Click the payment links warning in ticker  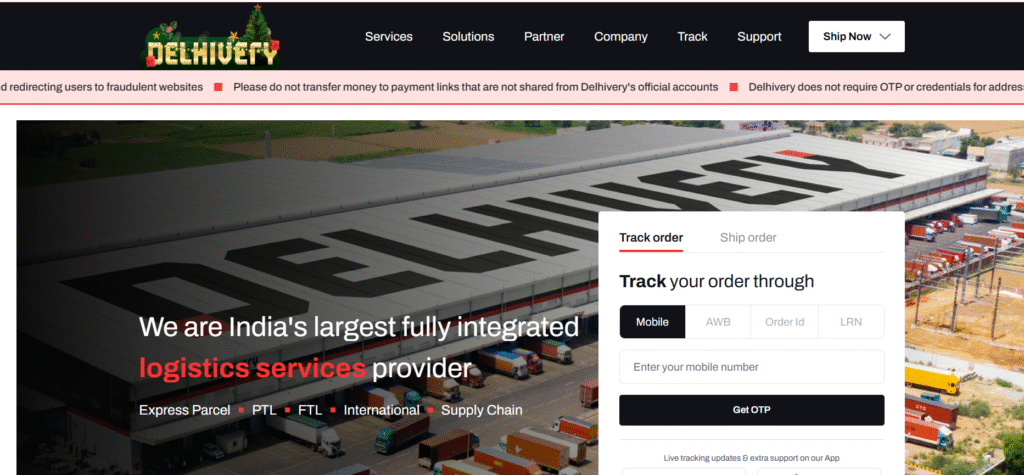click(475, 87)
